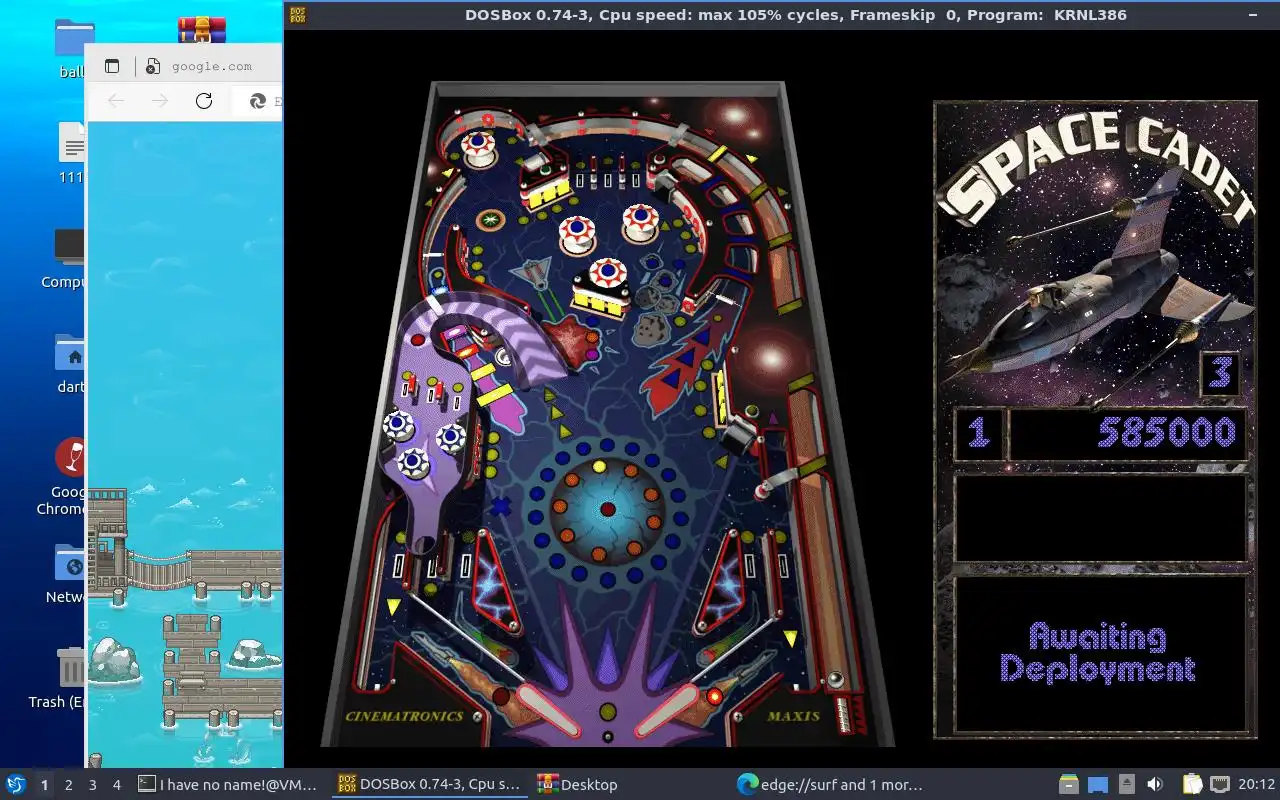Click the player number 1 indicator
The height and width of the screenshot is (800, 1280).
pos(978,434)
